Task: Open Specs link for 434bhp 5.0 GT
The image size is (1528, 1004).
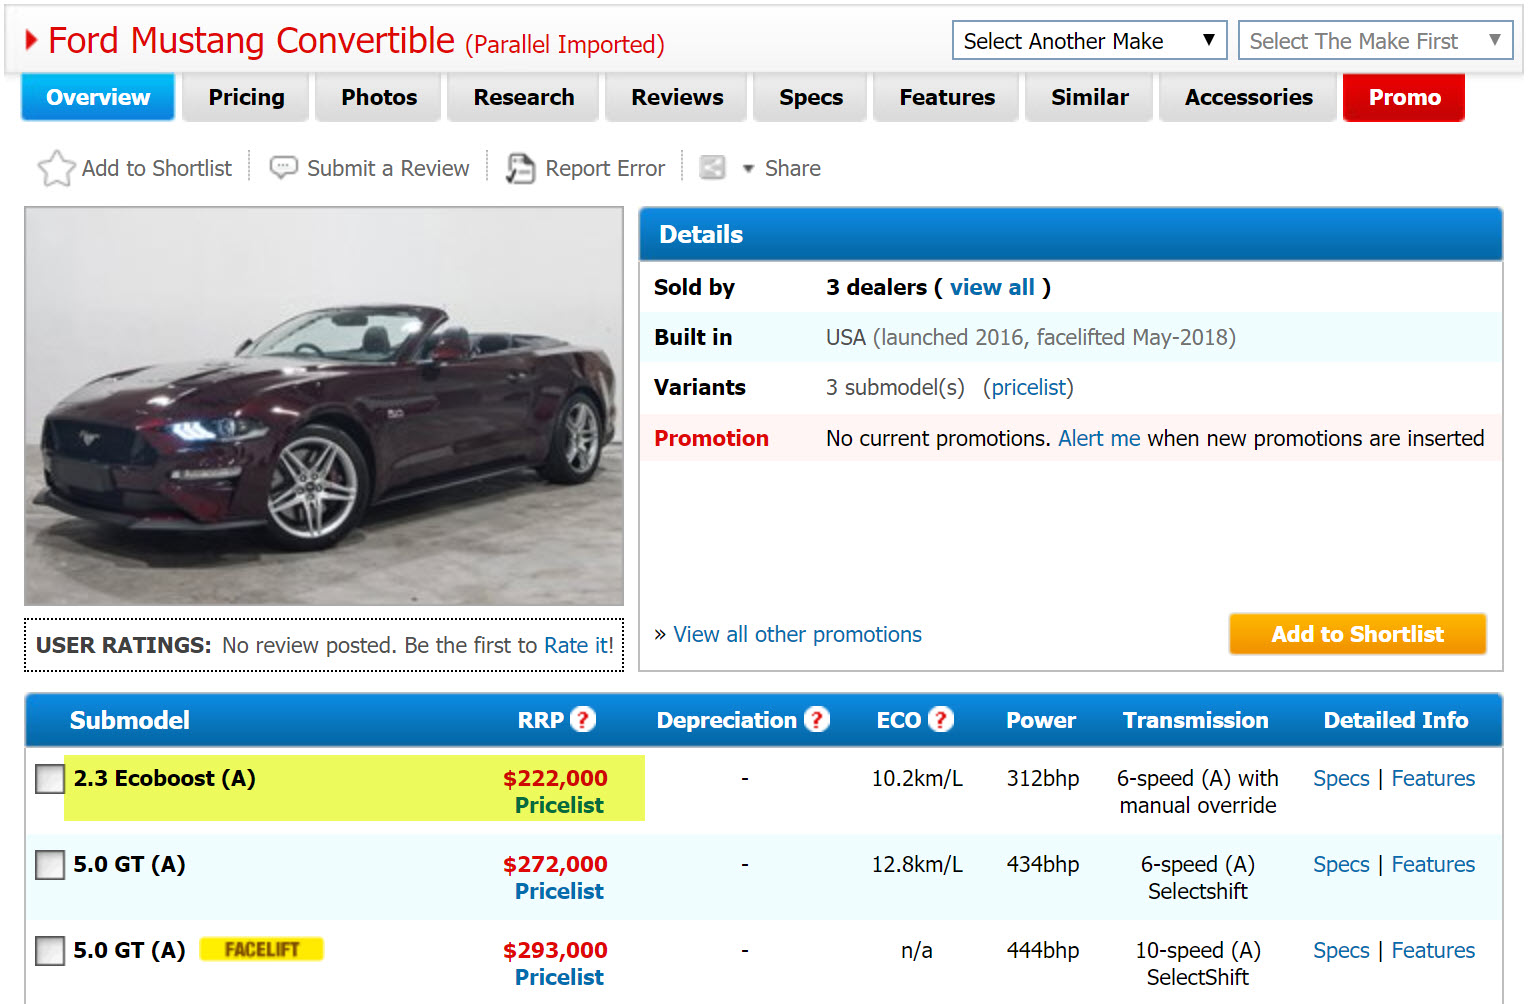Action: (1341, 864)
